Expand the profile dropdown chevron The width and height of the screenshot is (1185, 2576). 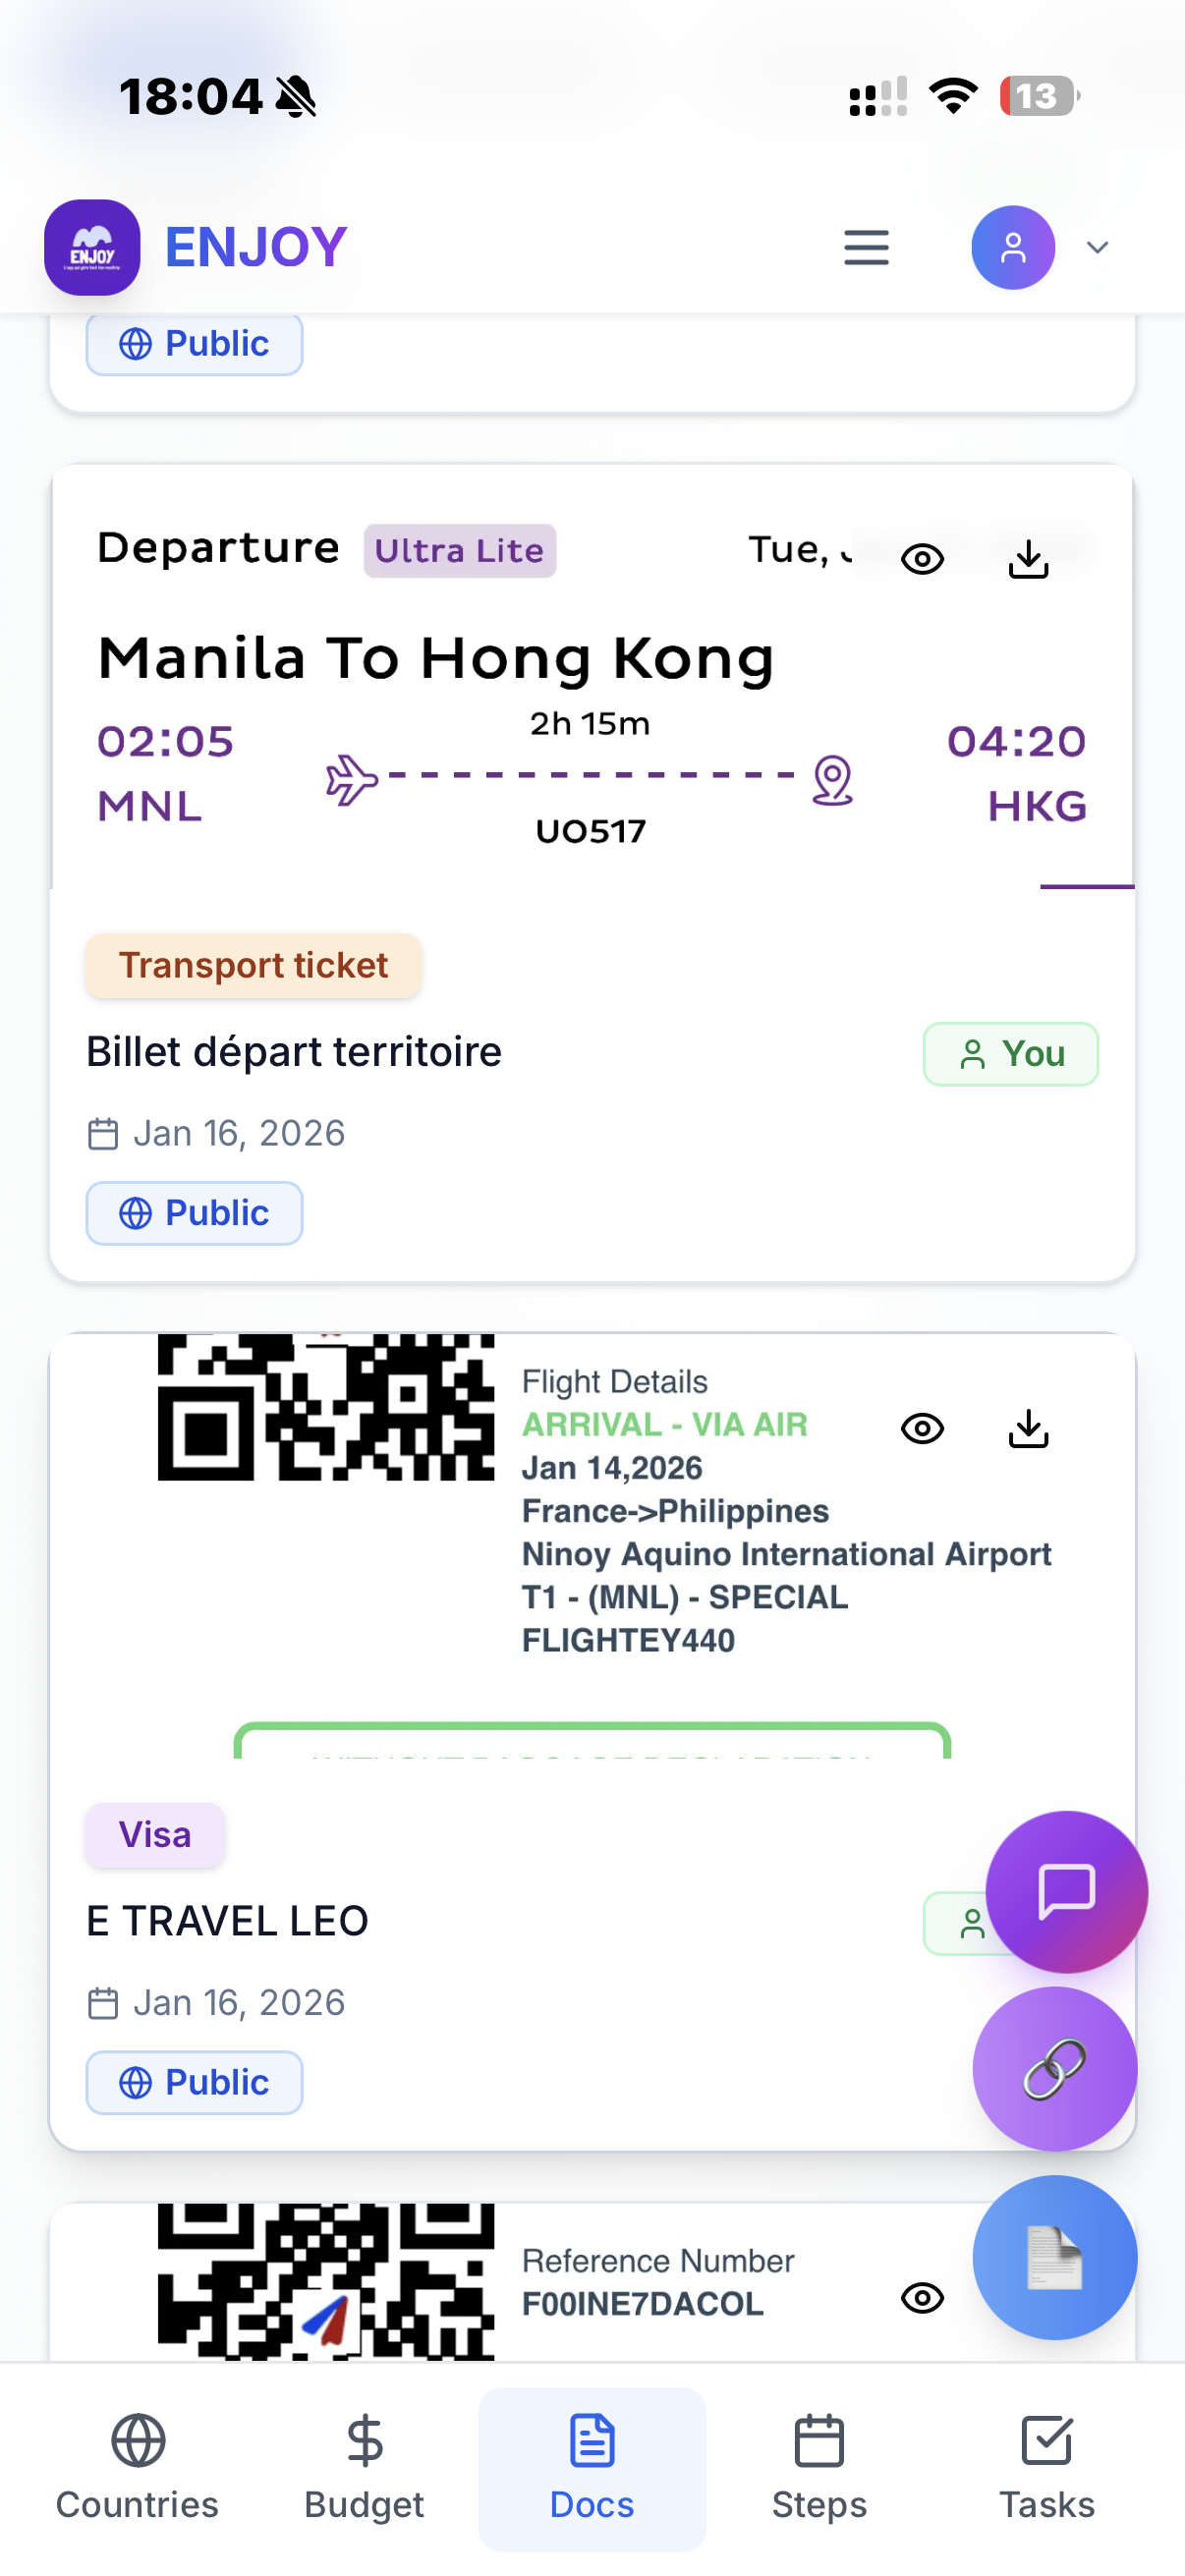(1097, 247)
